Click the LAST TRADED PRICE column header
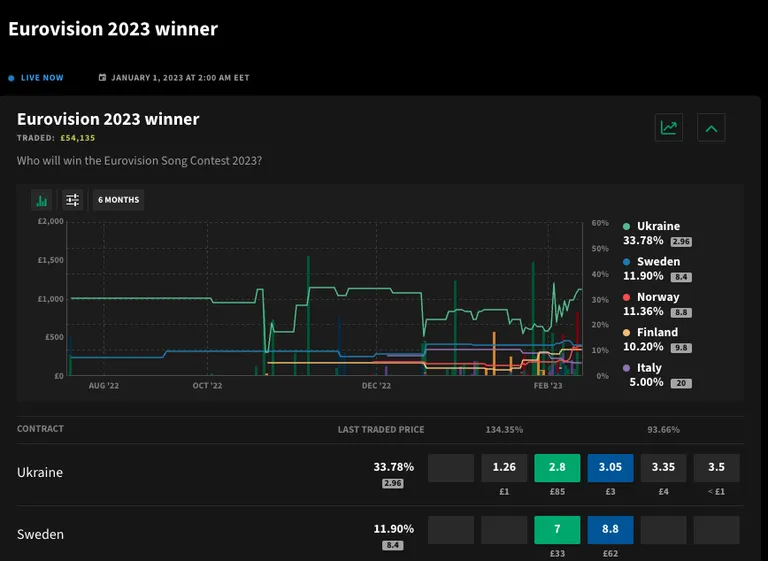Screen dimensions: 768x561 [381, 430]
